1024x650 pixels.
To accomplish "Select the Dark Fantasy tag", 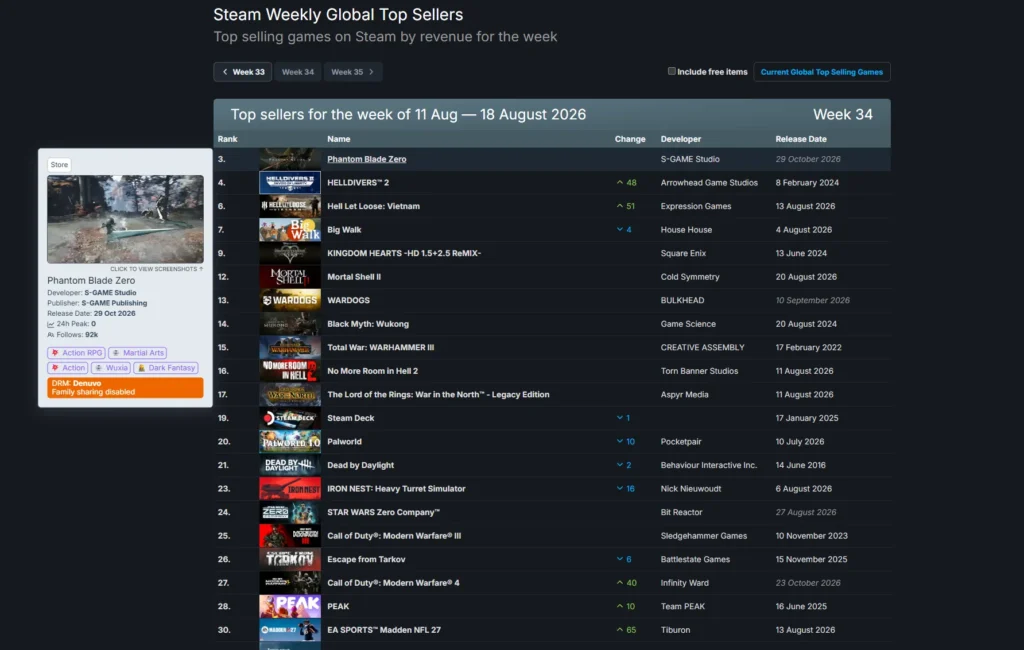I will 166,368.
